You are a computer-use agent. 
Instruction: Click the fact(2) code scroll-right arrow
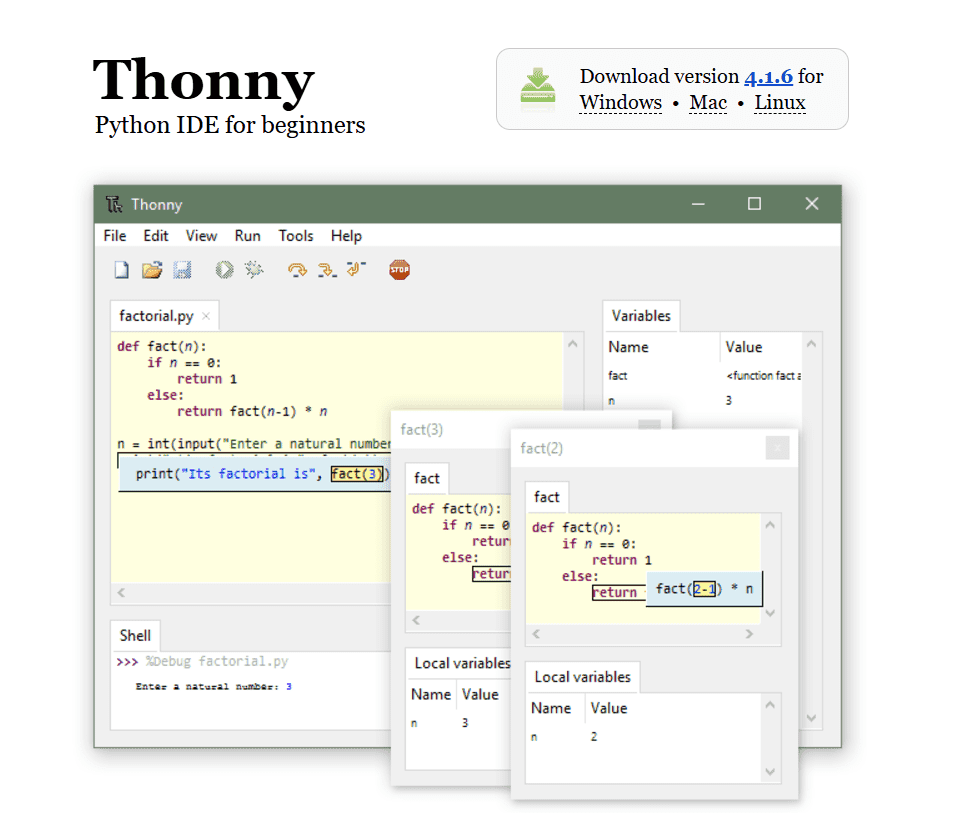[749, 634]
